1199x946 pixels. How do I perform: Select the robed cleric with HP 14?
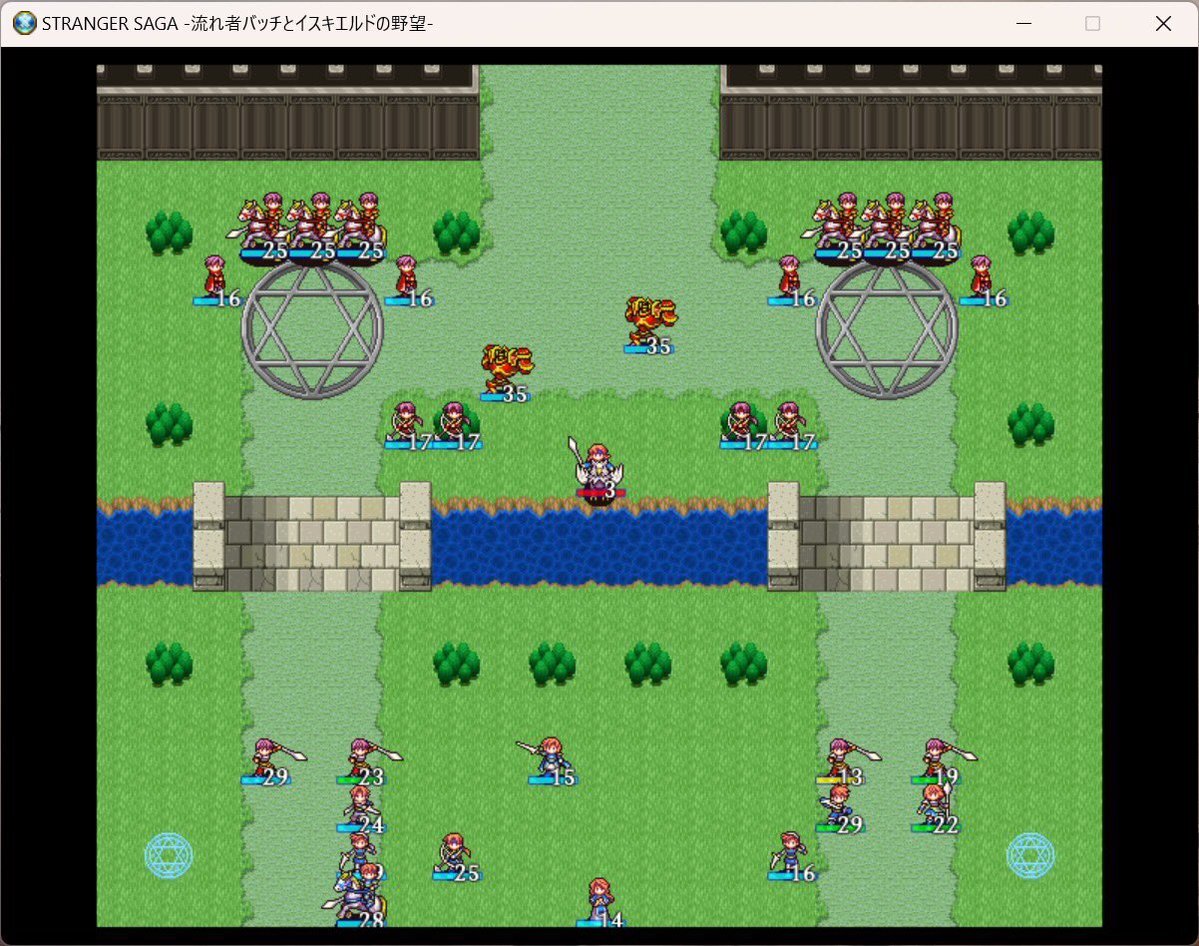coord(600,902)
